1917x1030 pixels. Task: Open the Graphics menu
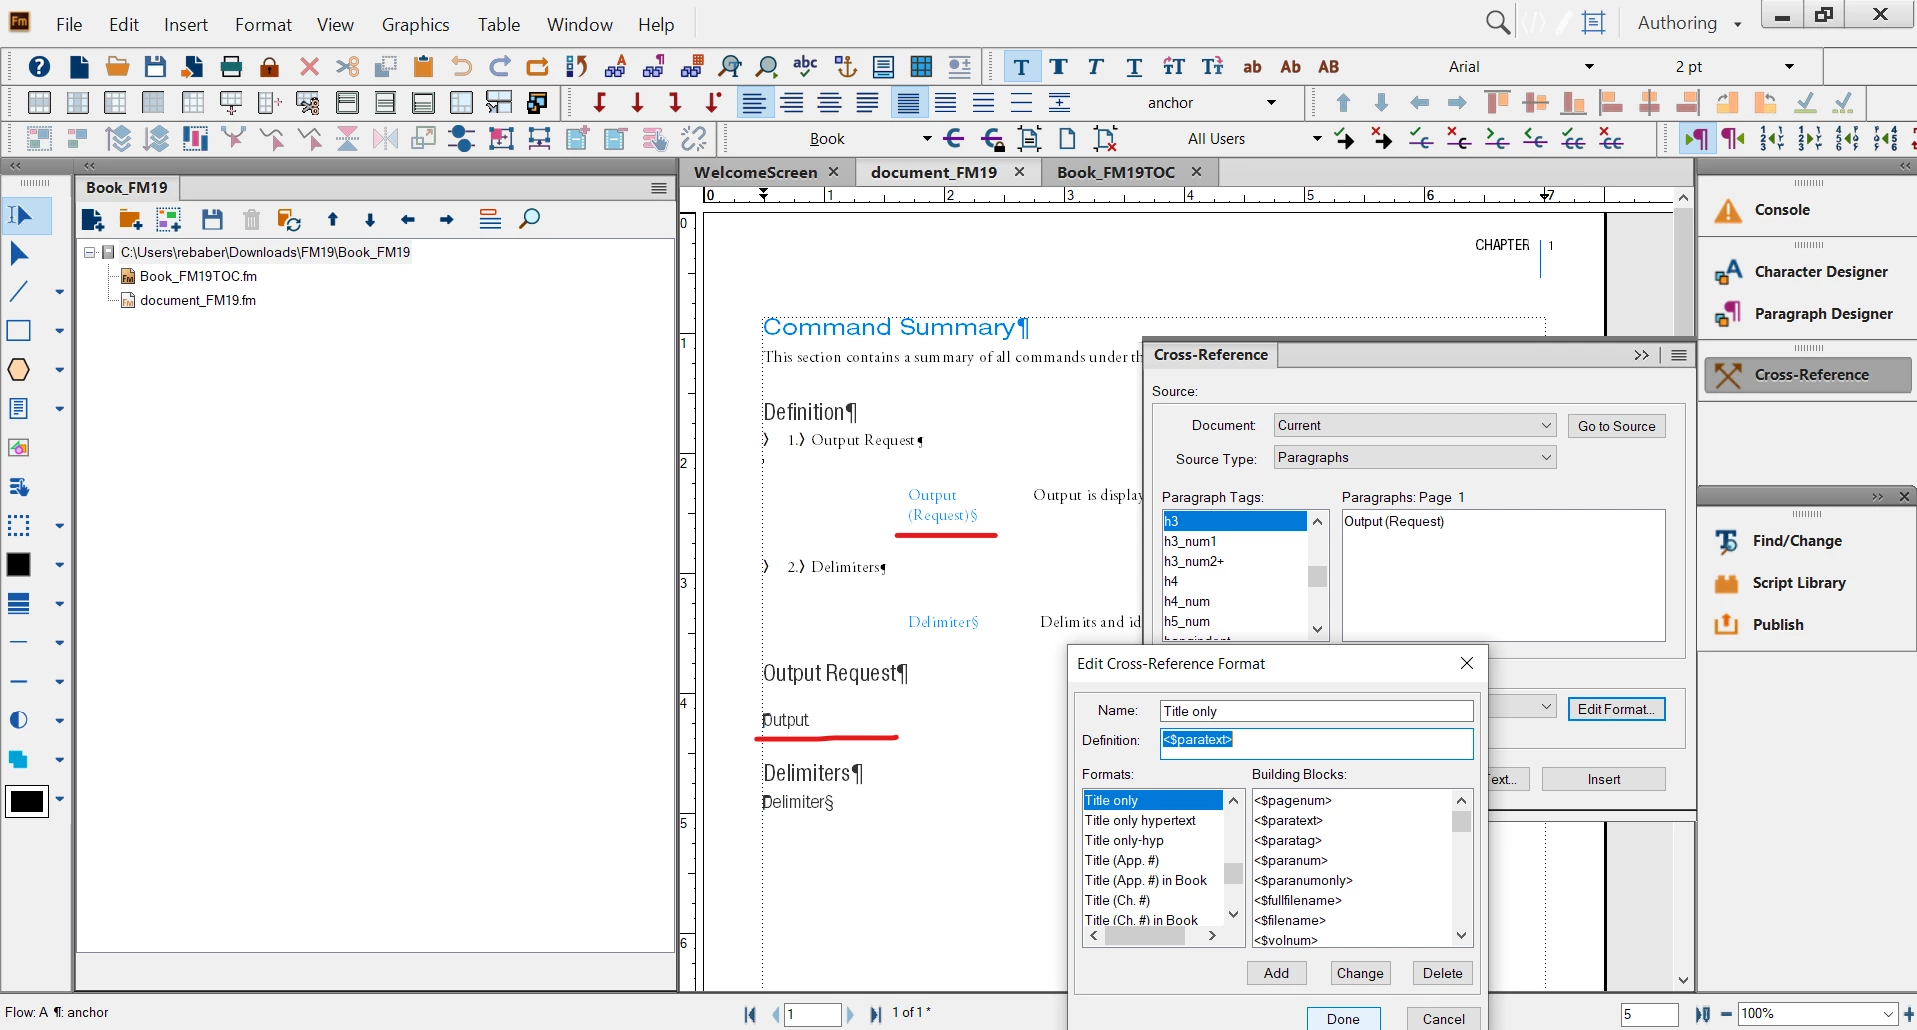pyautogui.click(x=415, y=25)
